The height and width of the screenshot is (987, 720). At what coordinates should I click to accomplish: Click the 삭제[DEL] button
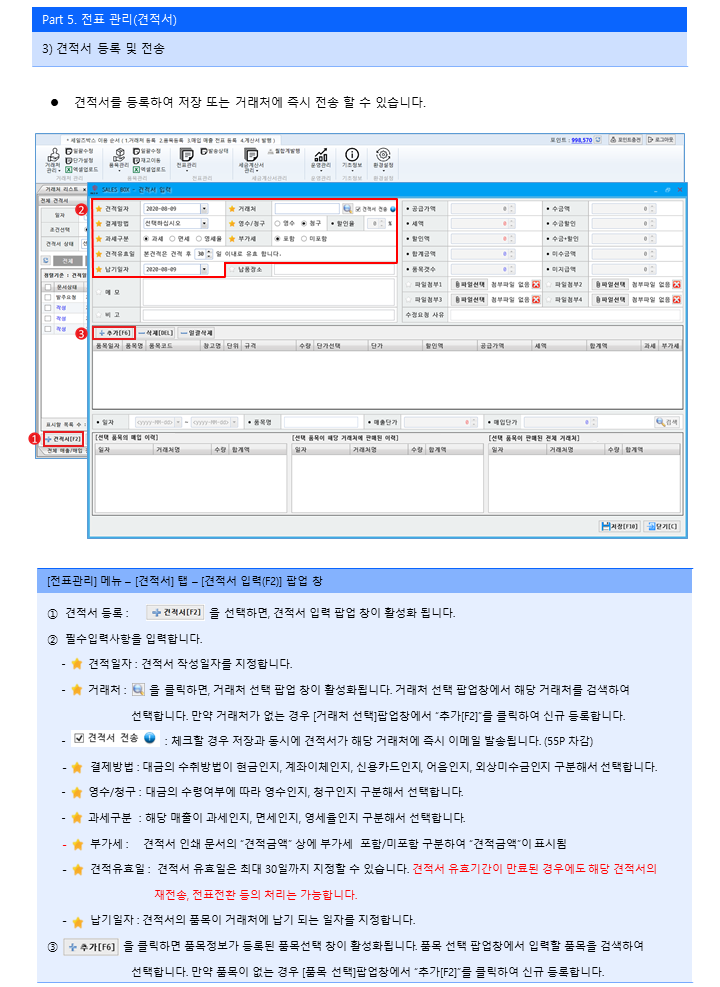(155, 333)
